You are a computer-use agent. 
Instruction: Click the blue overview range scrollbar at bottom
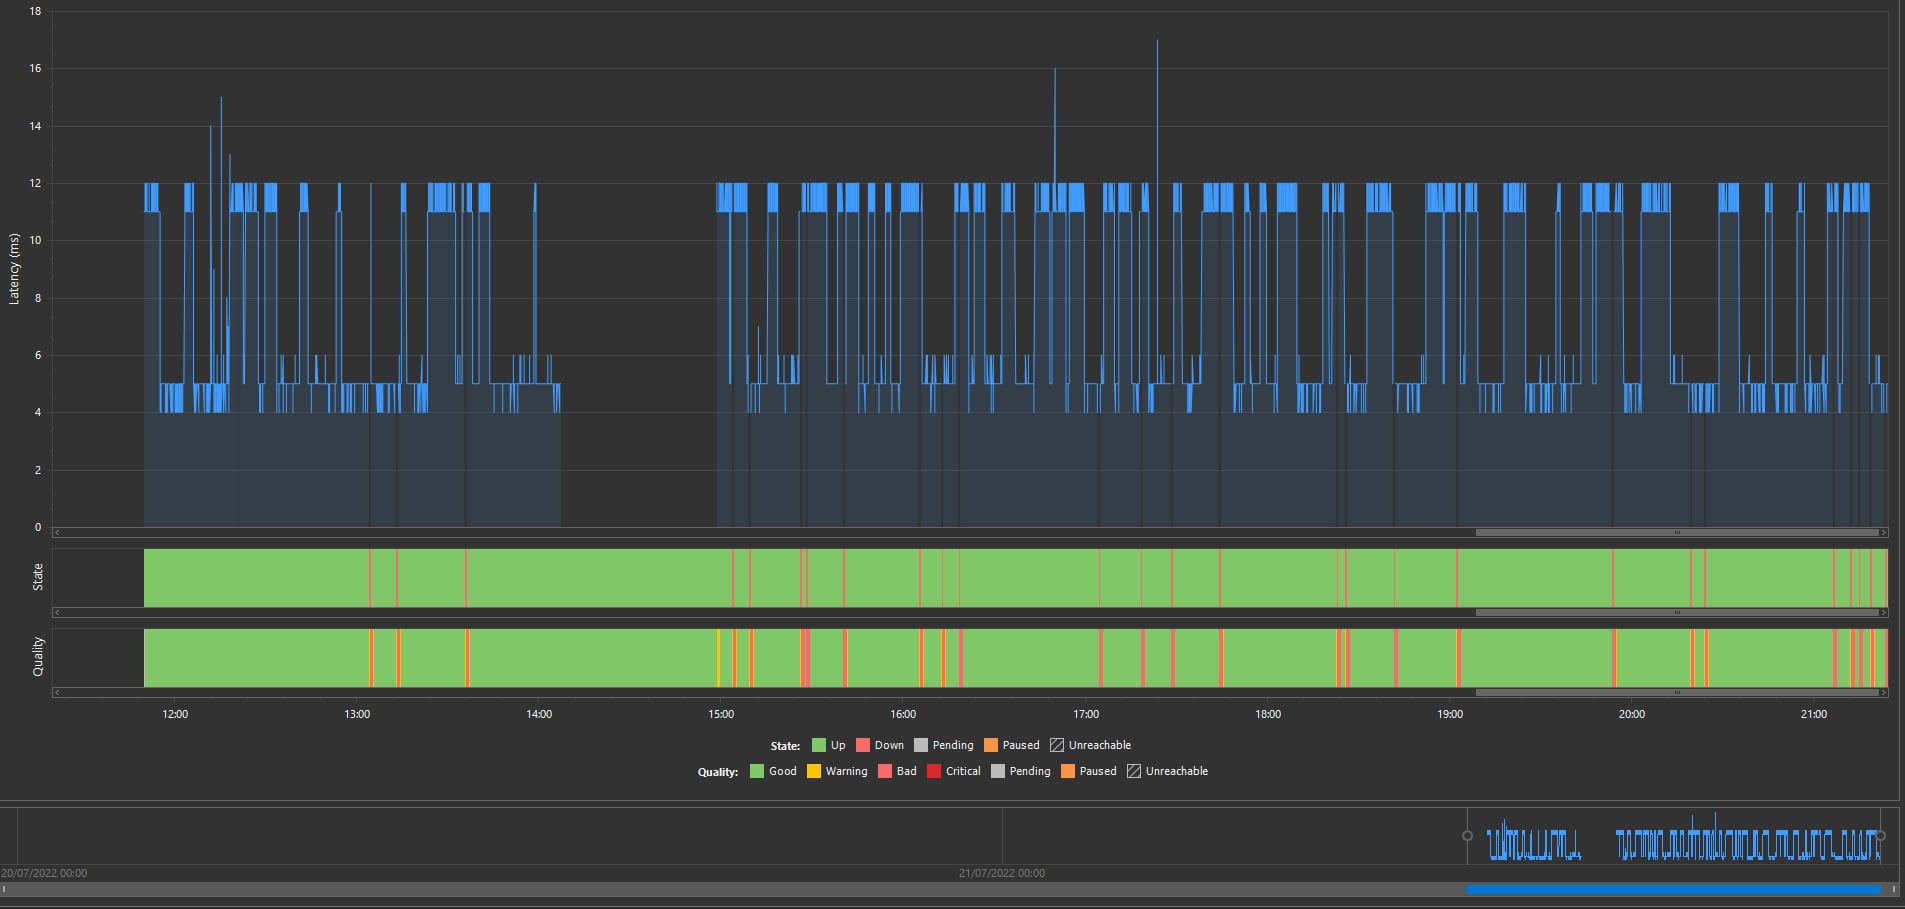click(x=1672, y=889)
